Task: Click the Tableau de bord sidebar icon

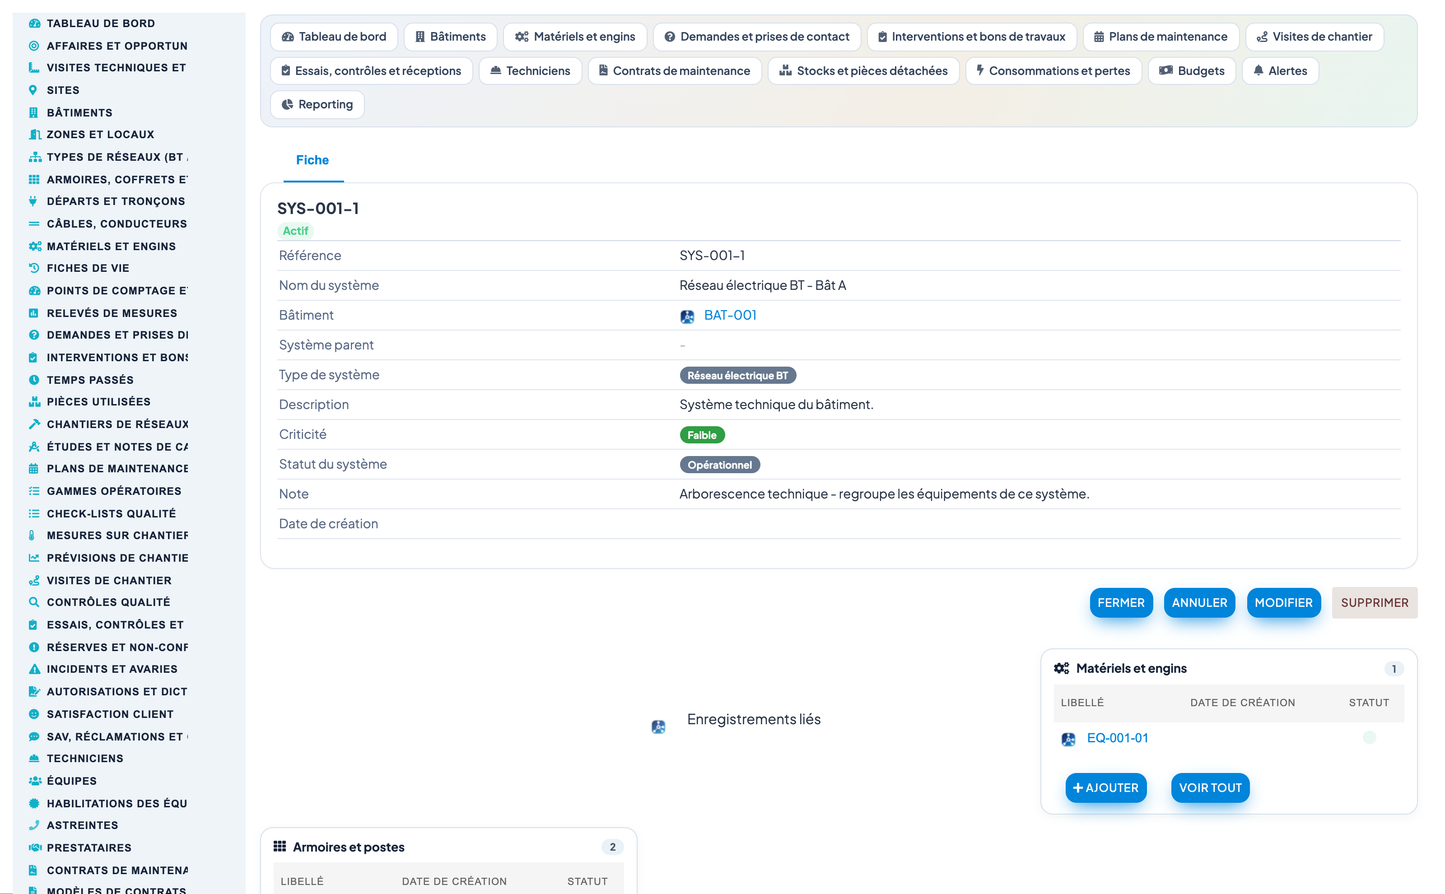Action: tap(34, 23)
